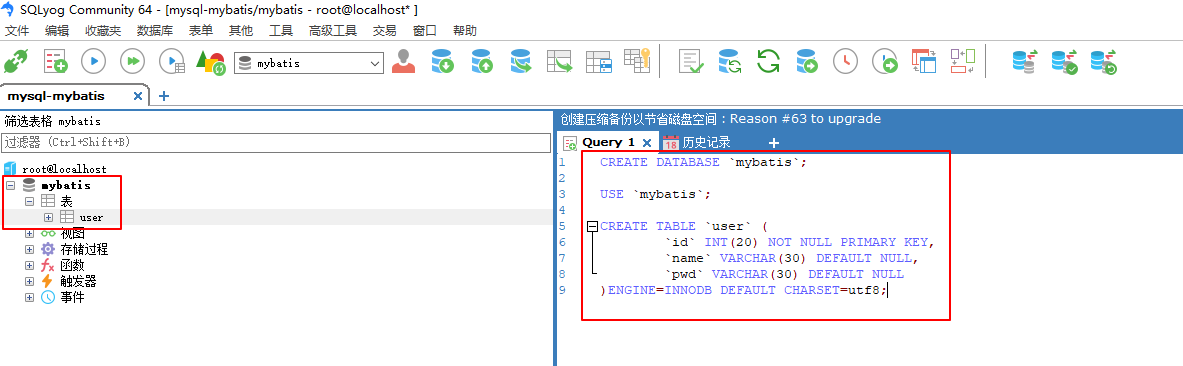Screen dimensions: 1183x366
Task: Add new query tab next to 历史记录
Action: (773, 143)
